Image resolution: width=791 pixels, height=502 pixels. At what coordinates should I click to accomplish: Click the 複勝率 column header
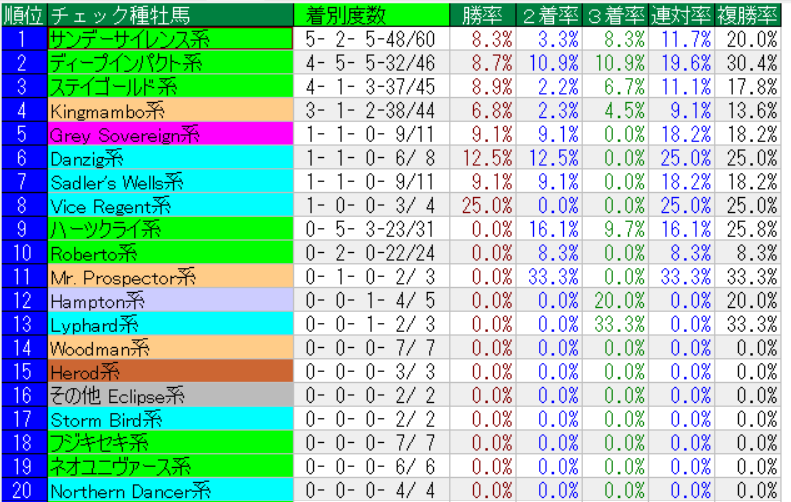(x=748, y=14)
